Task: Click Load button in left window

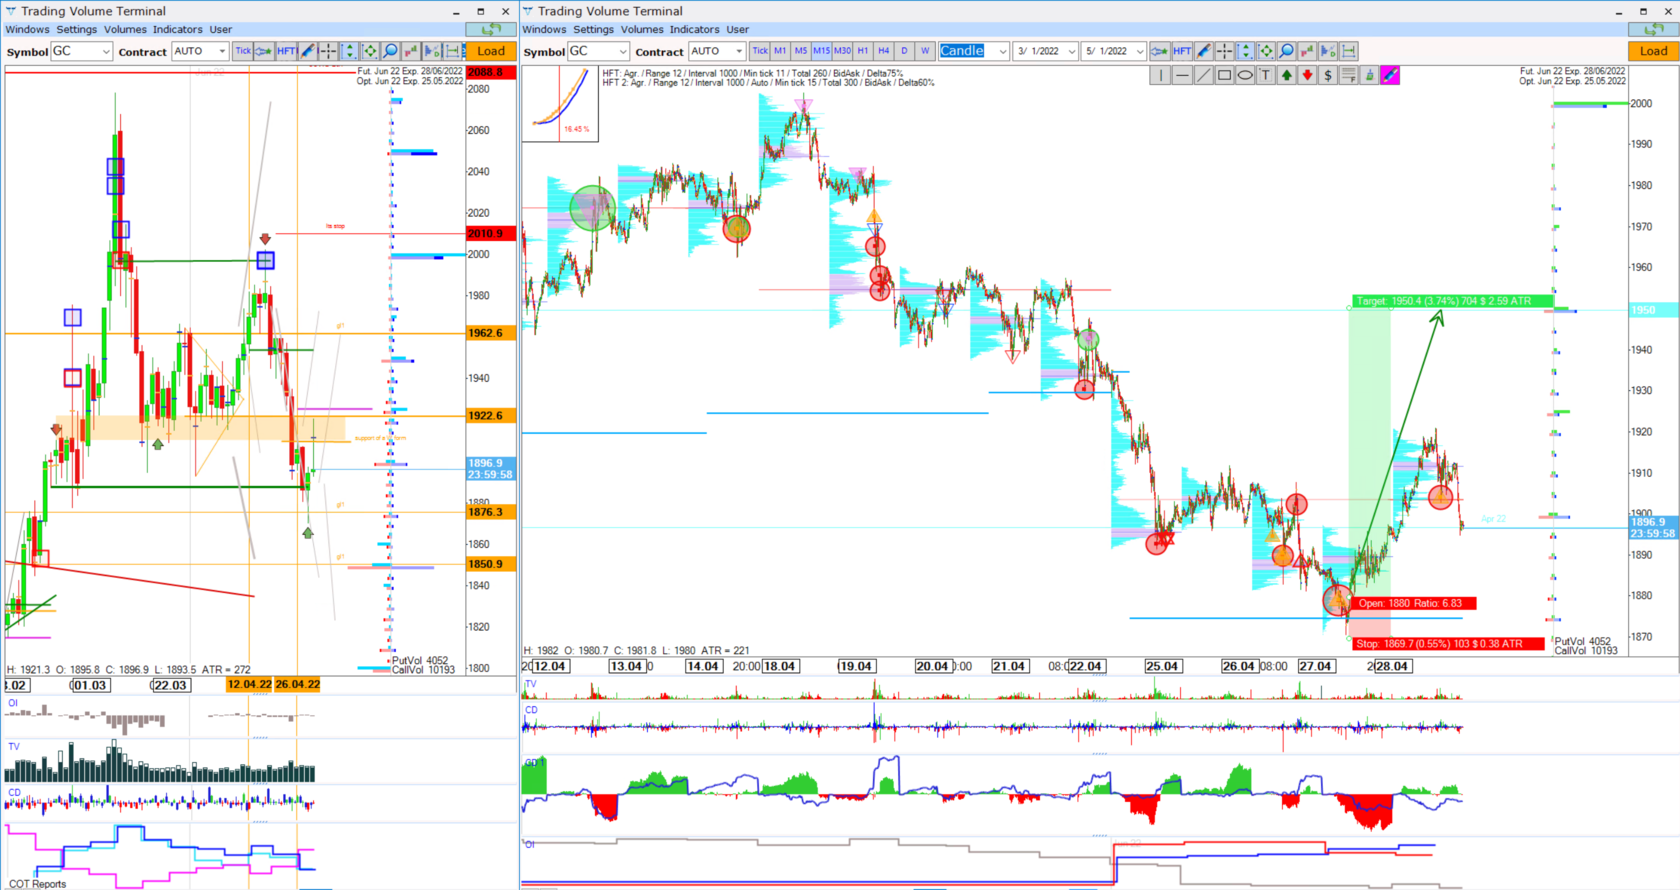Action: tap(491, 51)
